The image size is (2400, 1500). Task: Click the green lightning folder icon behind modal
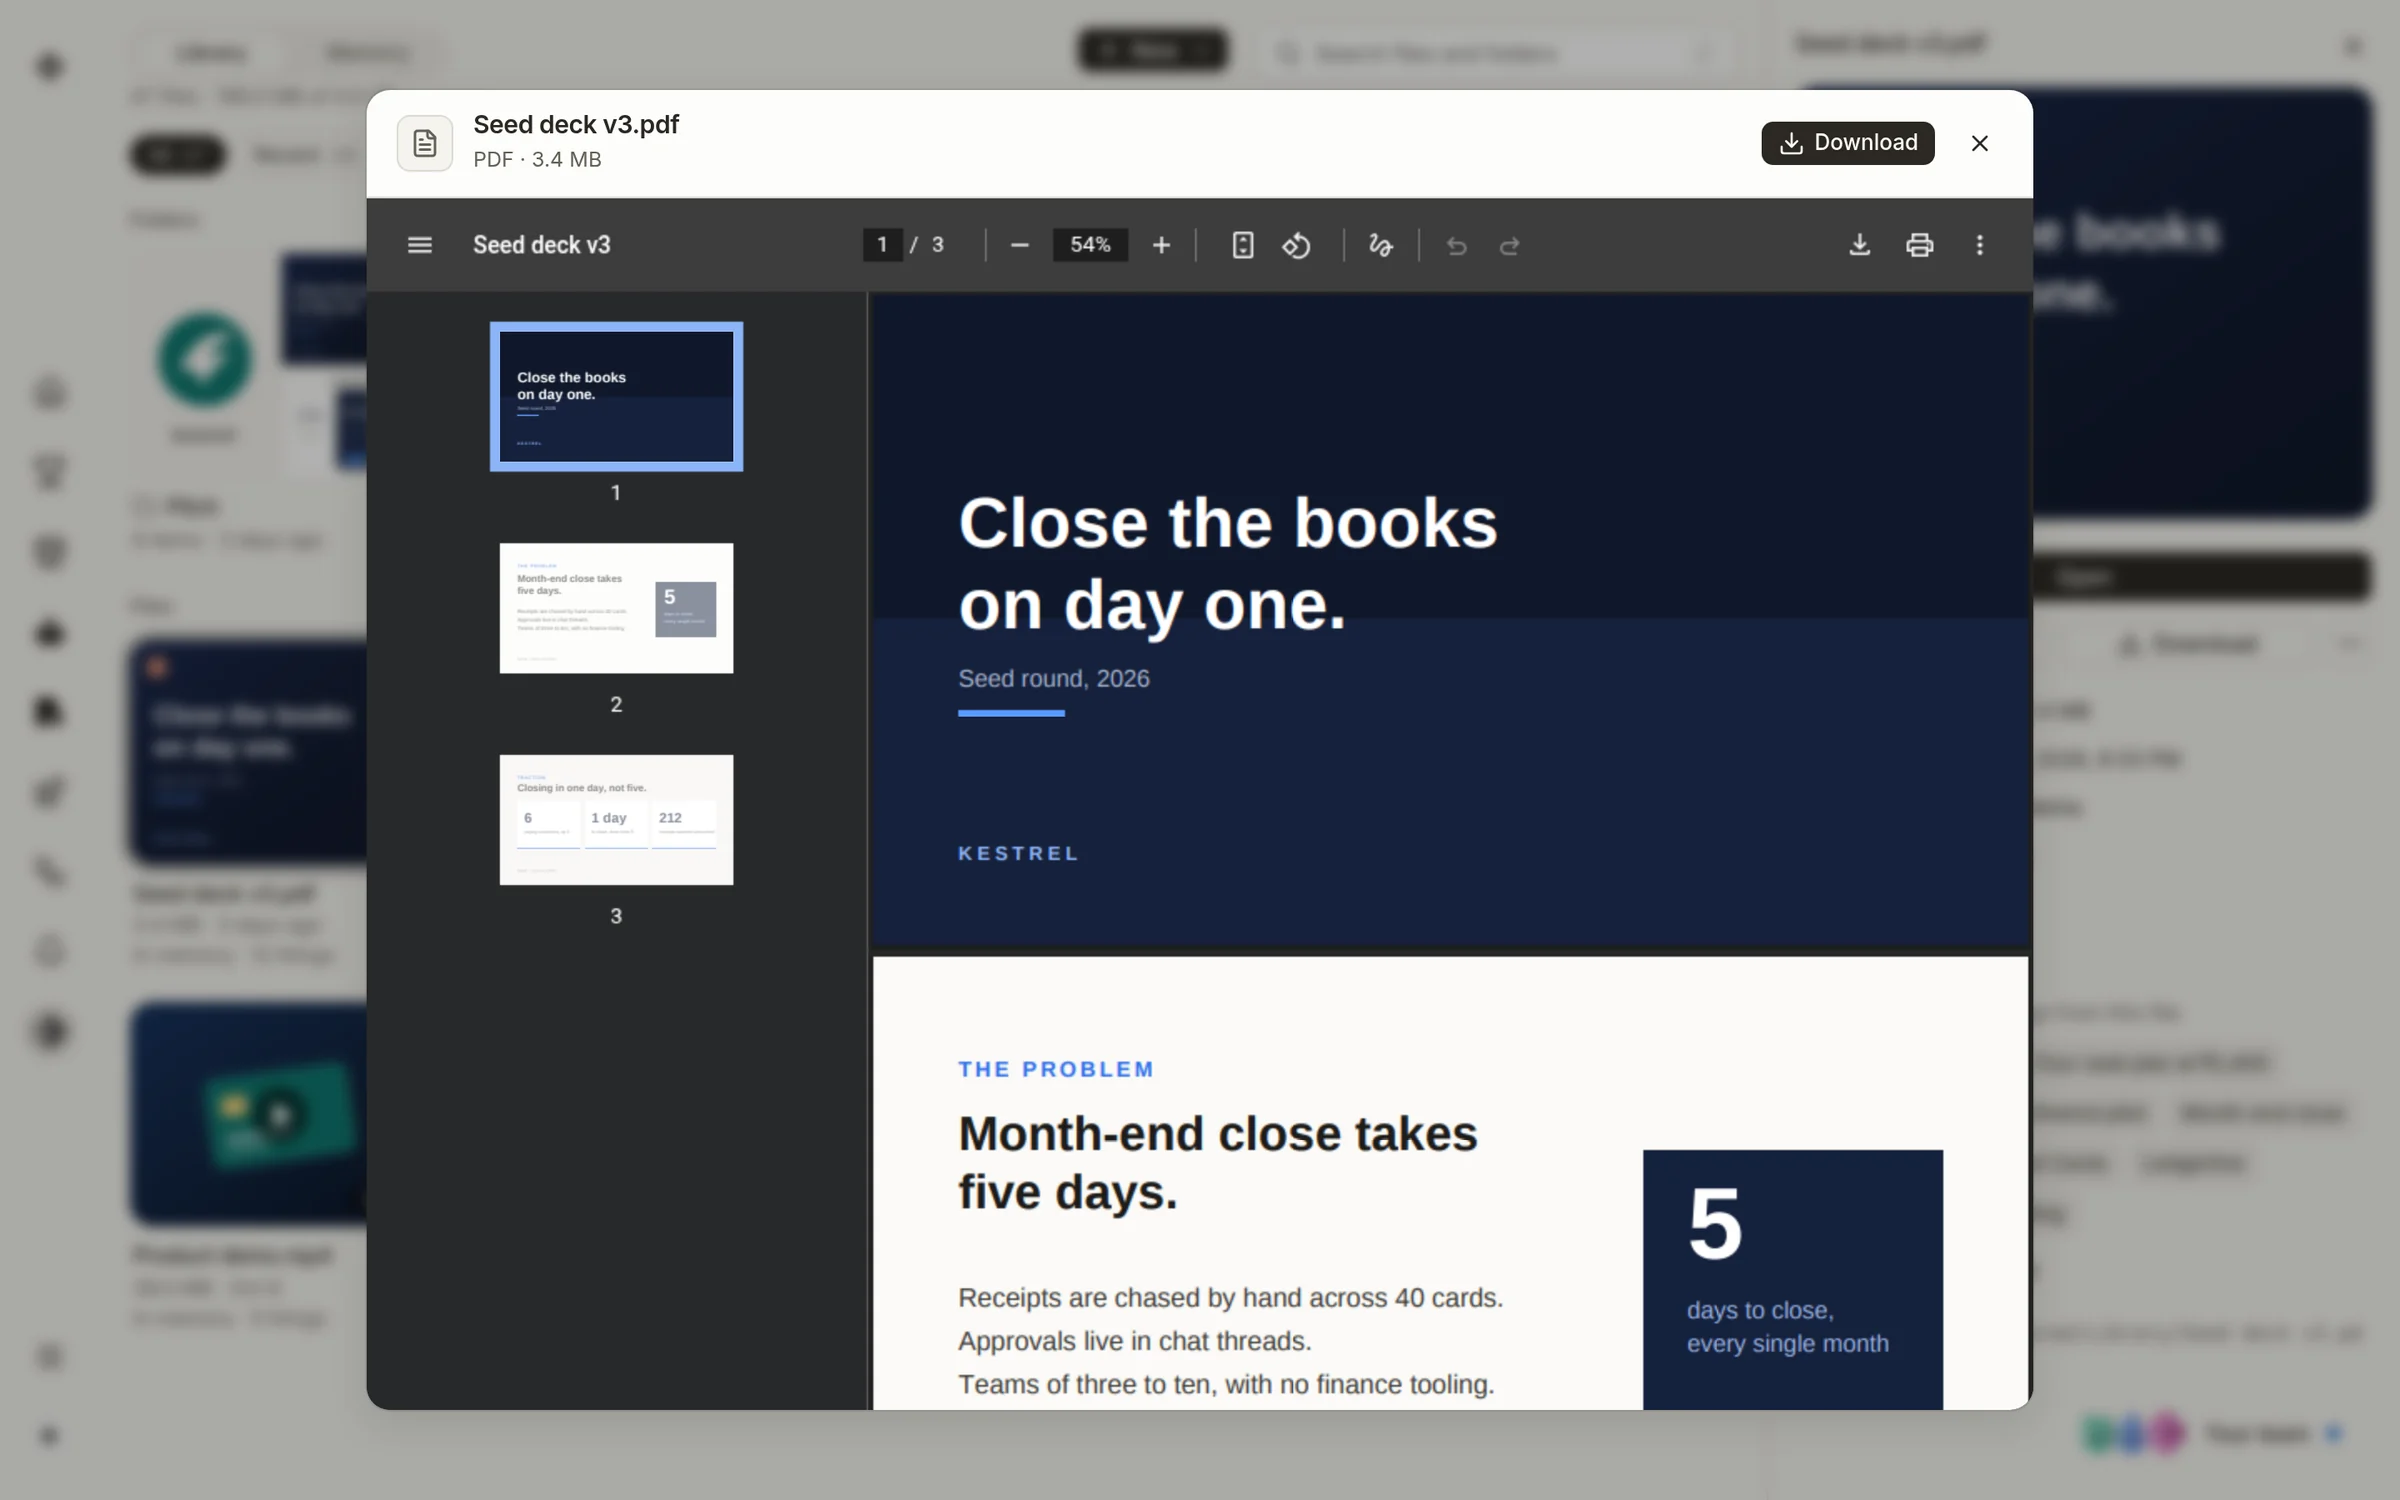(205, 359)
